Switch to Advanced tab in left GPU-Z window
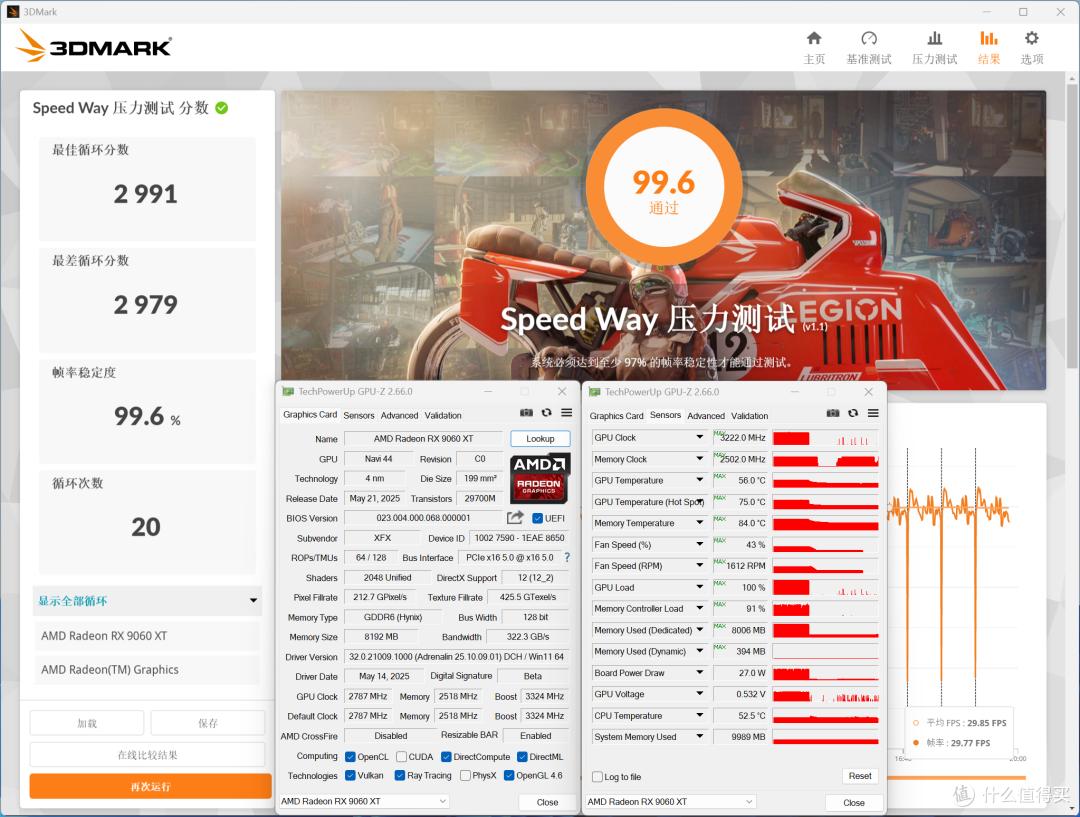The height and width of the screenshot is (817, 1080). (399, 415)
